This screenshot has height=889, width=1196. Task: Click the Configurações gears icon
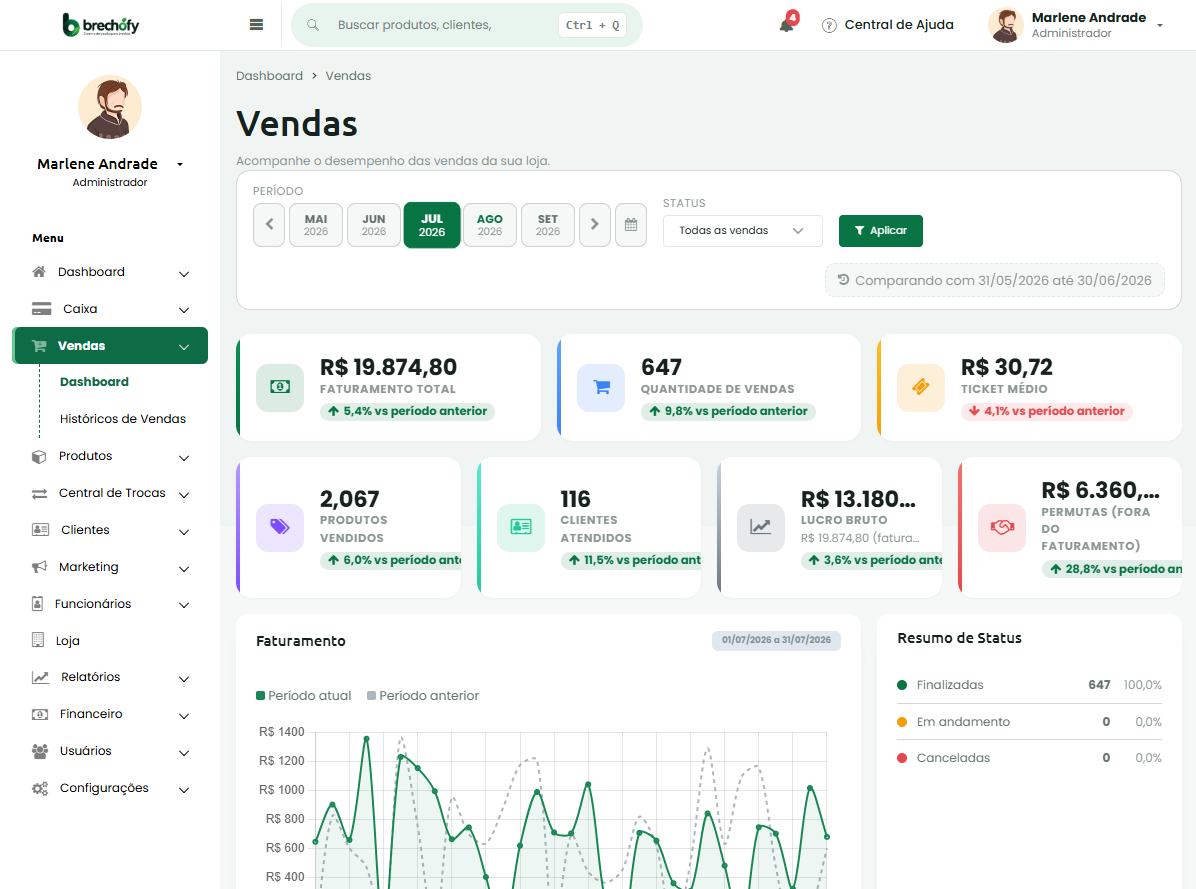40,788
